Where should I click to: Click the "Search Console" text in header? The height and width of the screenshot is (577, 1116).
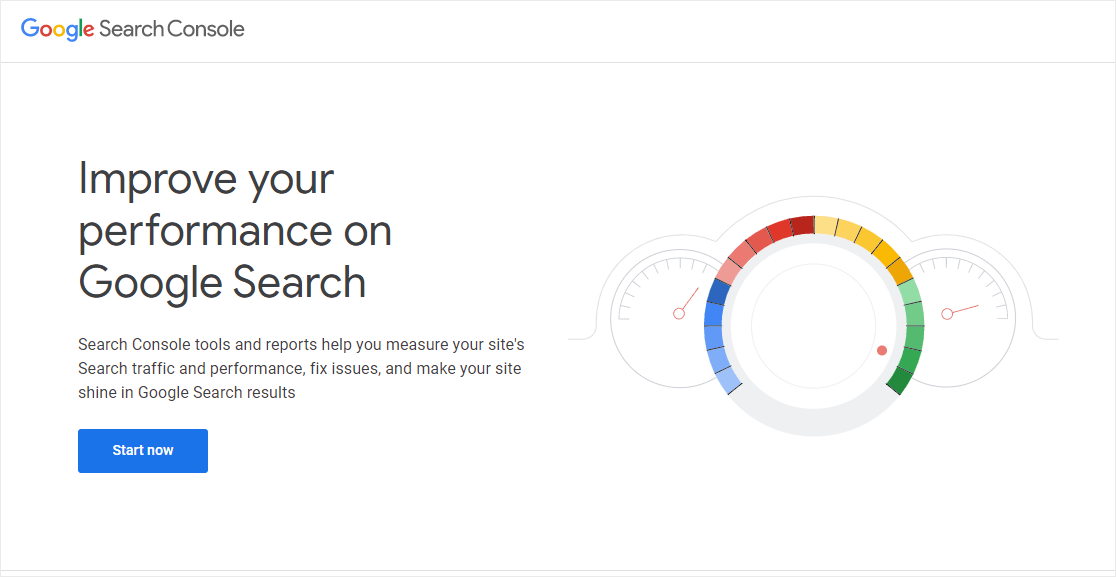coord(172,29)
